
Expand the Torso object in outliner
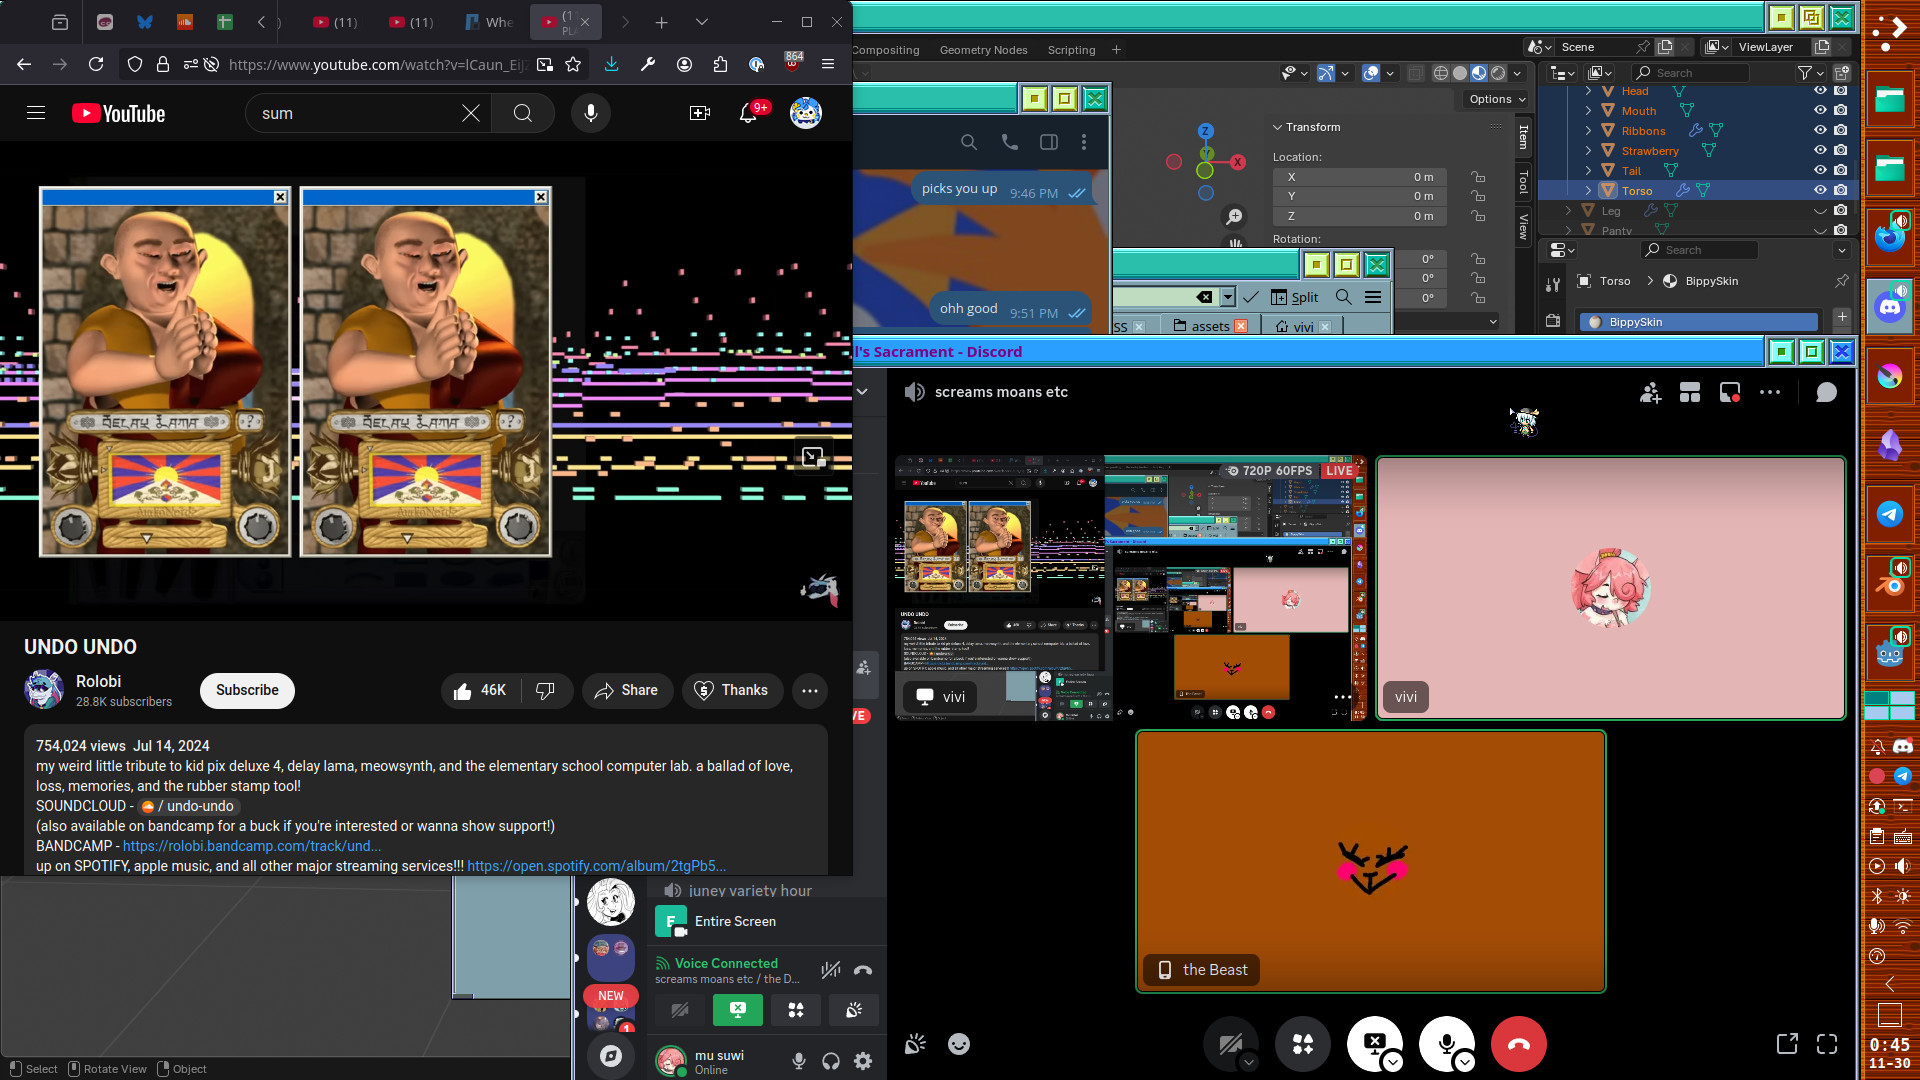(1588, 190)
